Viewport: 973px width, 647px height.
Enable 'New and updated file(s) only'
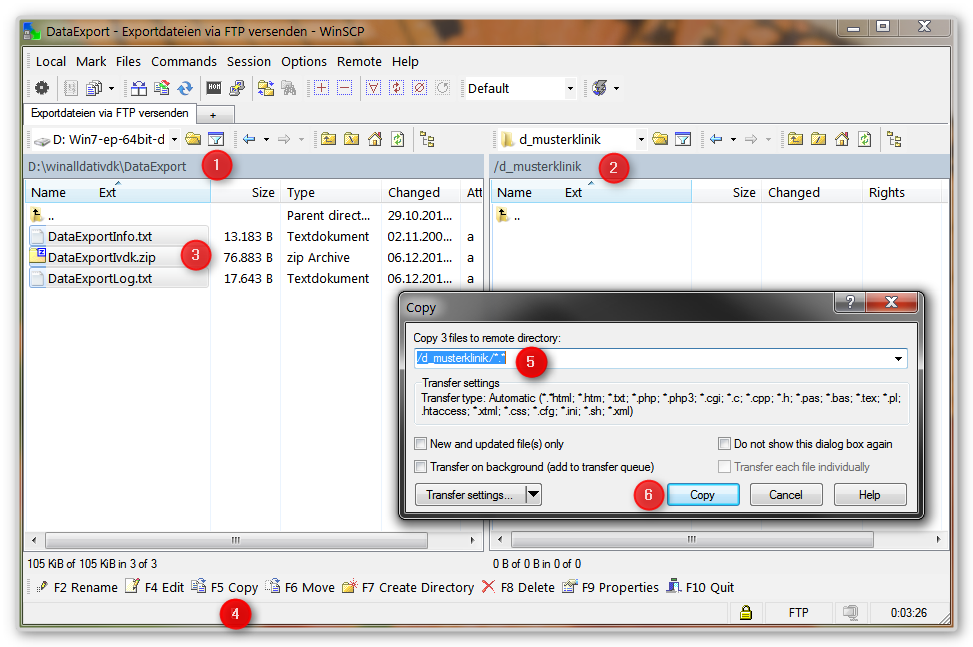click(421, 444)
